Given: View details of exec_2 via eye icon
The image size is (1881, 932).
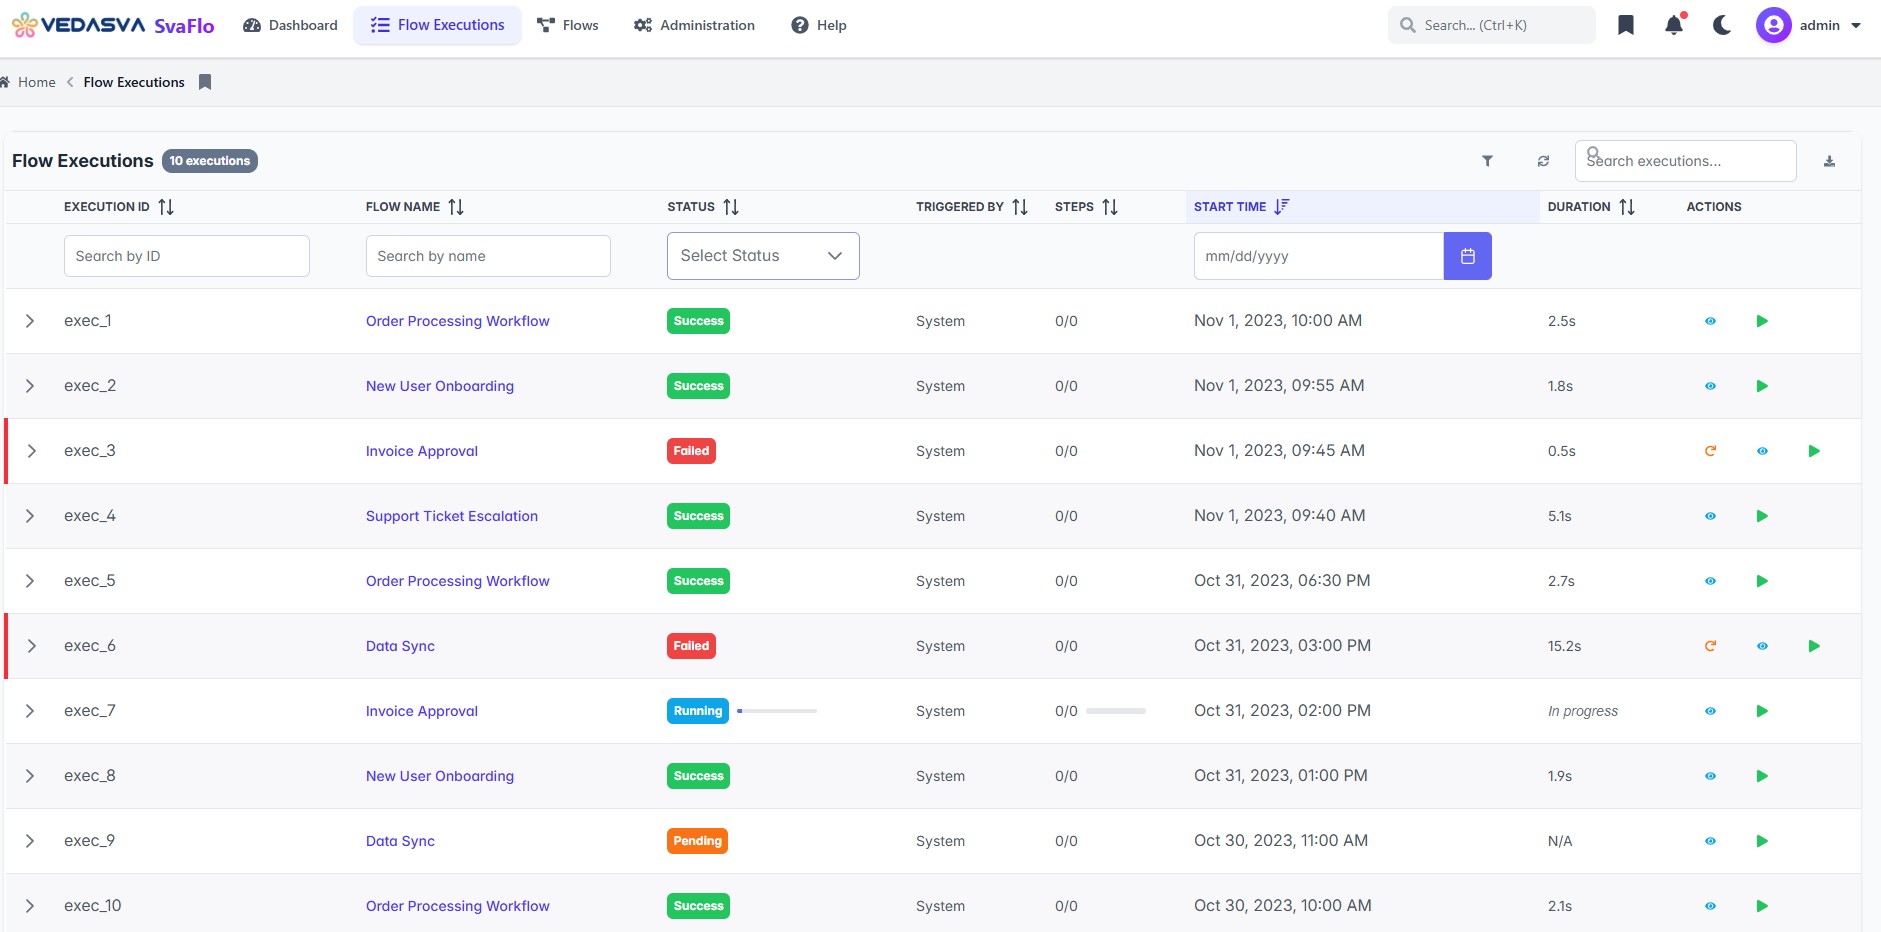Looking at the screenshot, I should click(x=1710, y=386).
